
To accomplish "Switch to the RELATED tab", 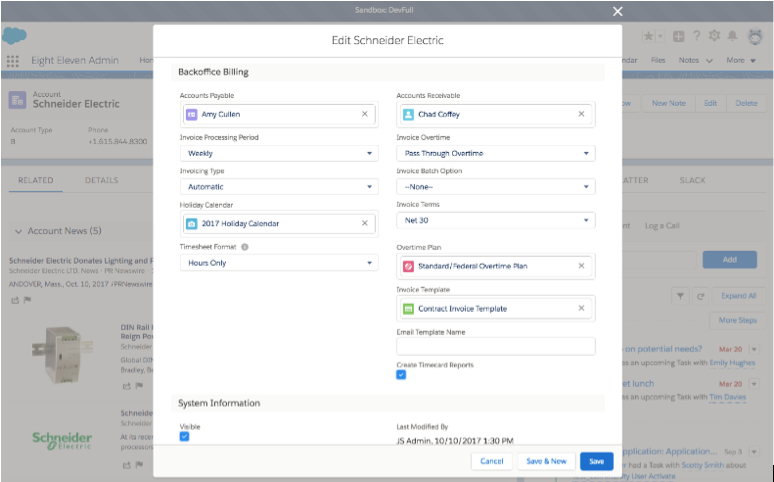I will tap(36, 180).
